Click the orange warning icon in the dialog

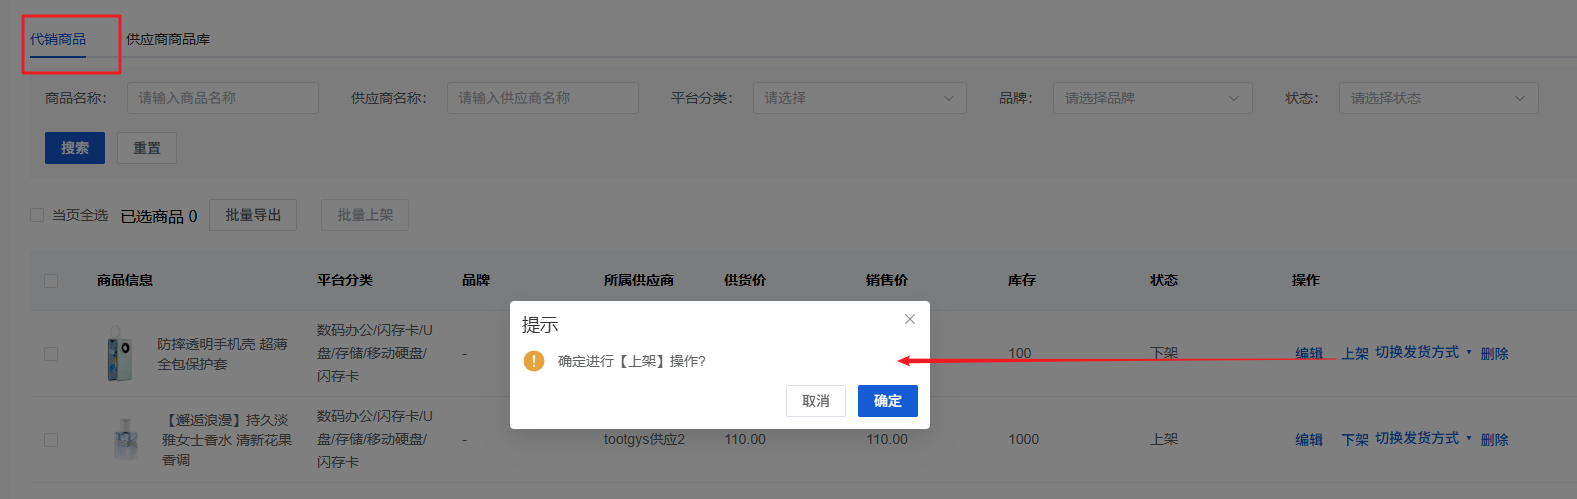coord(534,361)
